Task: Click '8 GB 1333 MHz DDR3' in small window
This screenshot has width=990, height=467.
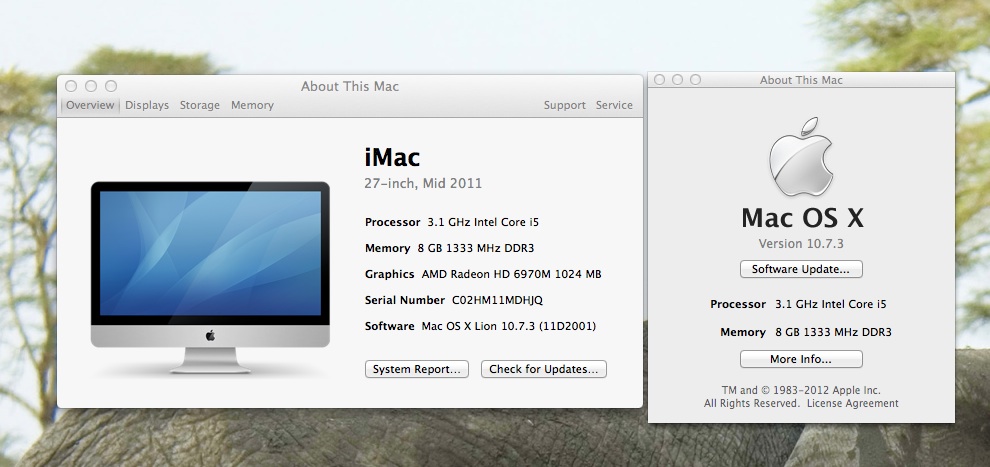Action: coord(833,332)
